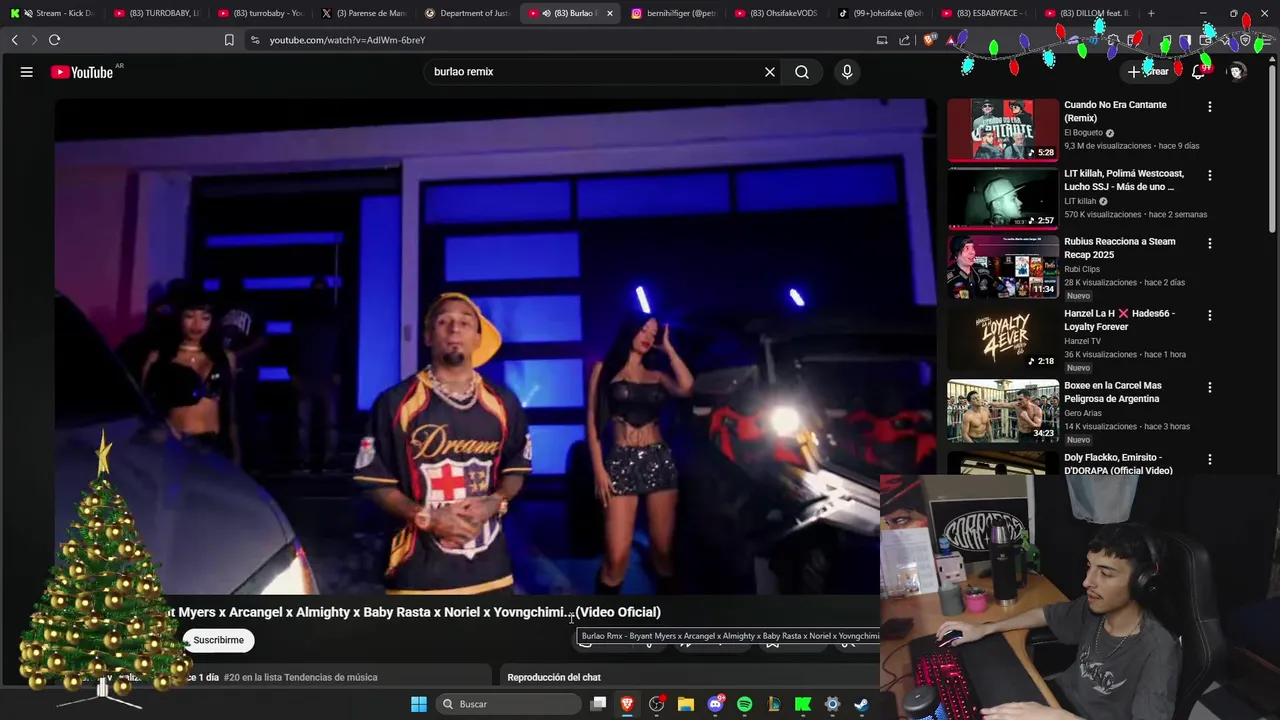Open the account avatar menu

1237,72
